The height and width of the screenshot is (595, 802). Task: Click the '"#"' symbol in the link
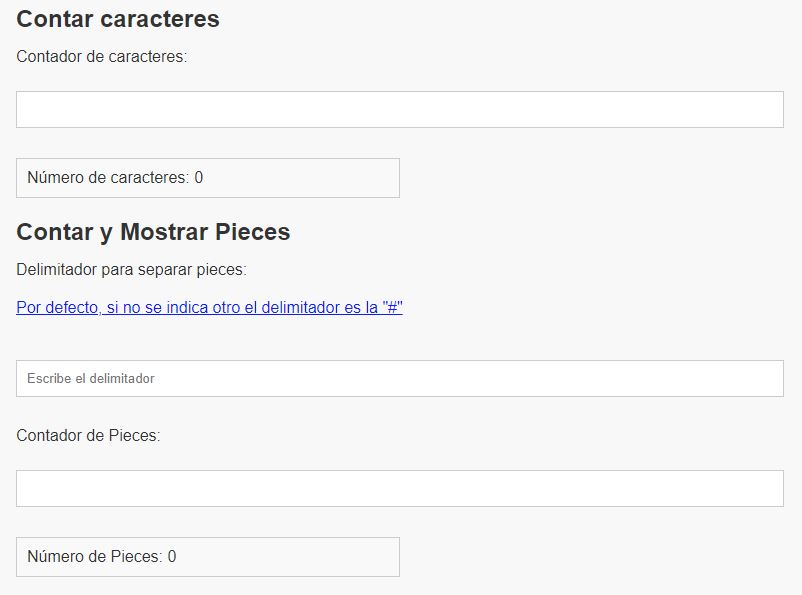pyautogui.click(x=392, y=308)
